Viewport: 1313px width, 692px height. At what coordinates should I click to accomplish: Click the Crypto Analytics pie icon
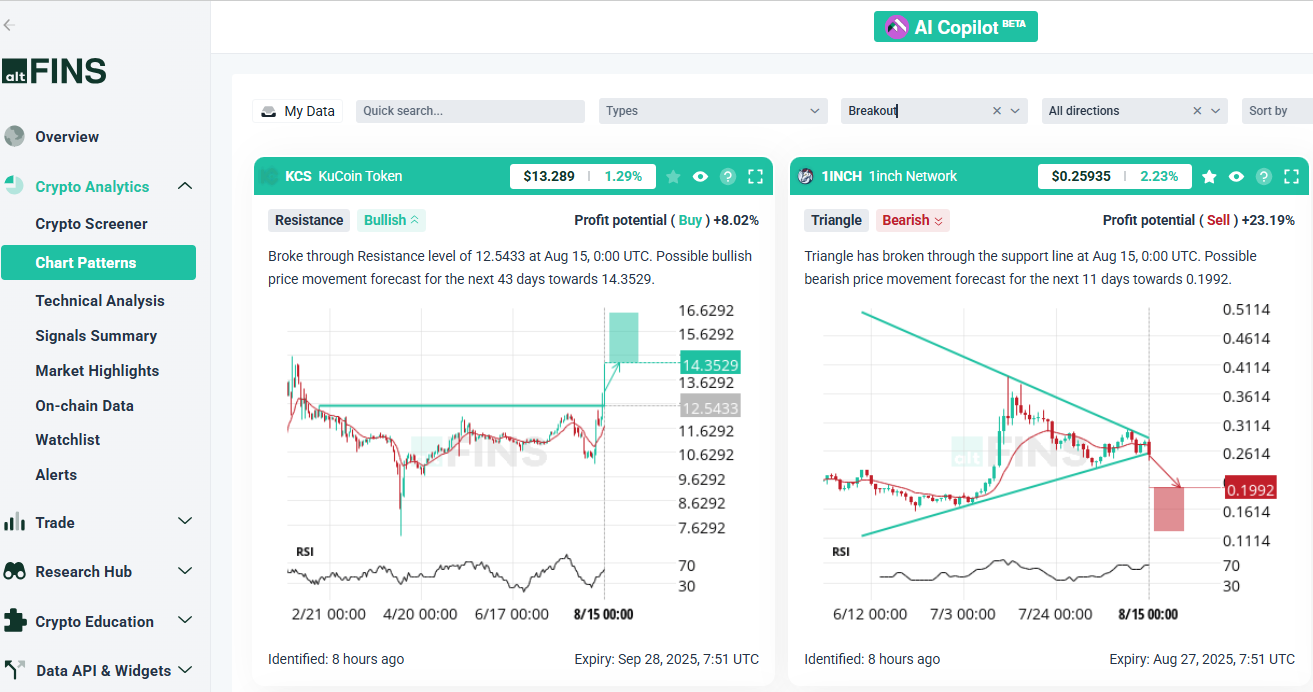pos(14,186)
